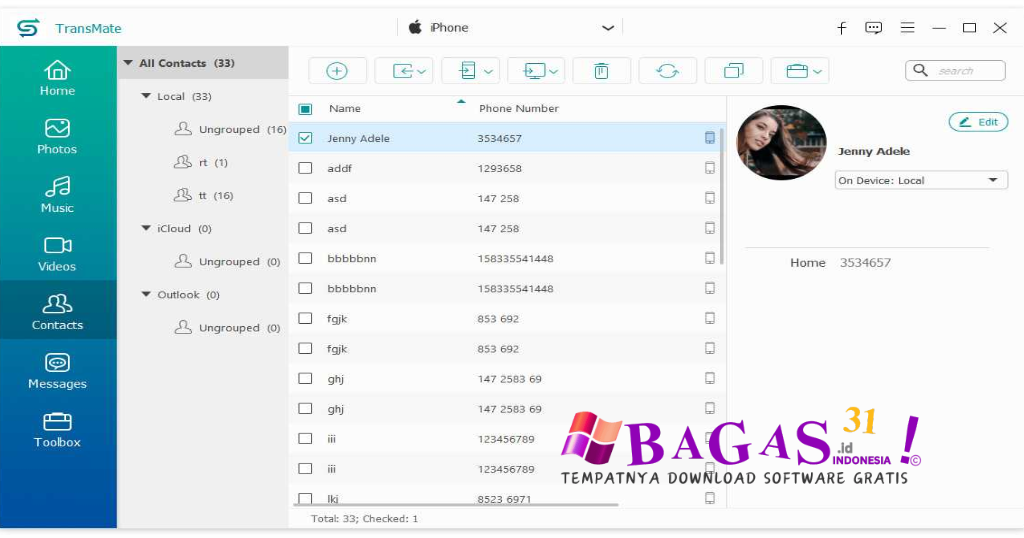1024x538 pixels.
Task: Click Home number 3534657 in details
Action: 865,262
